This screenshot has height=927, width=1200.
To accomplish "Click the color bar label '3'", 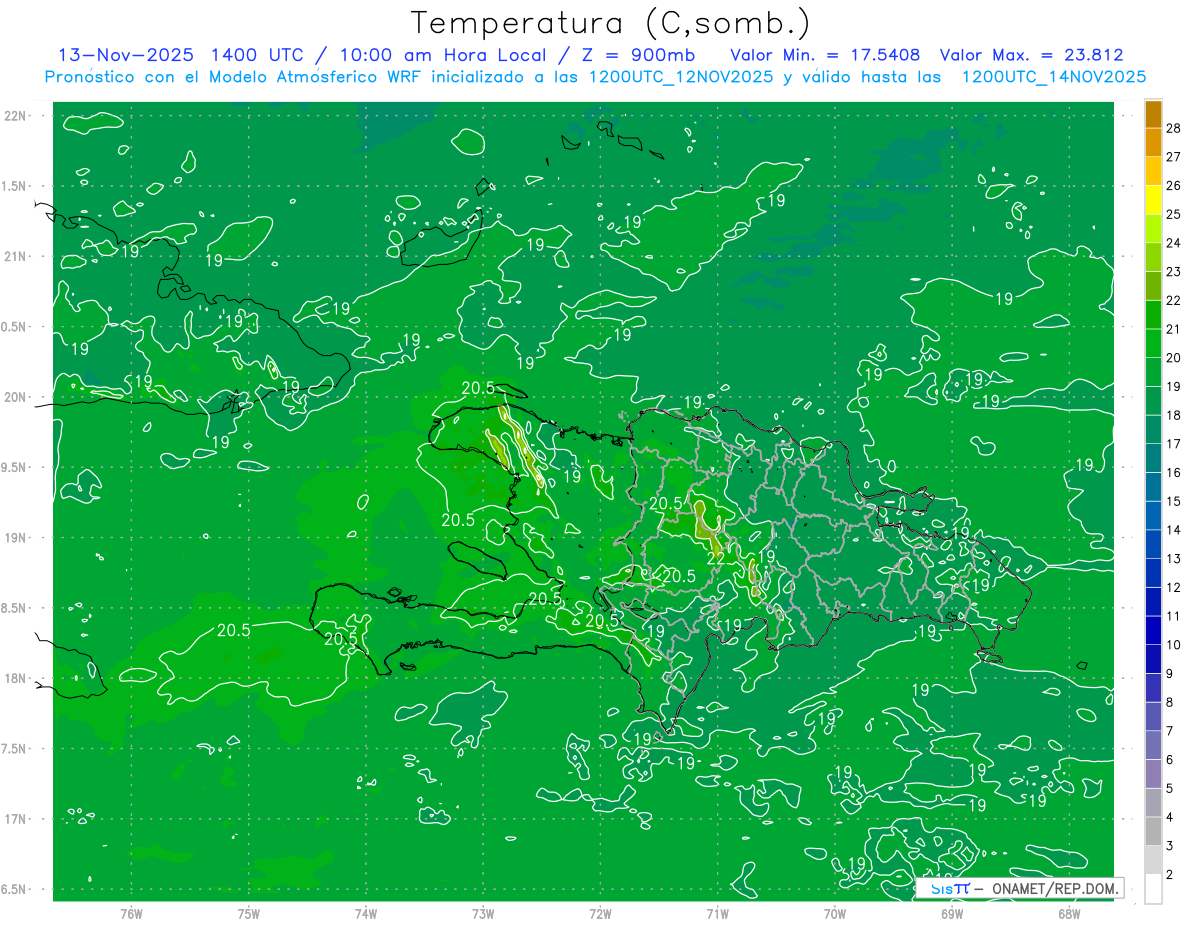I will pyautogui.click(x=1171, y=846).
